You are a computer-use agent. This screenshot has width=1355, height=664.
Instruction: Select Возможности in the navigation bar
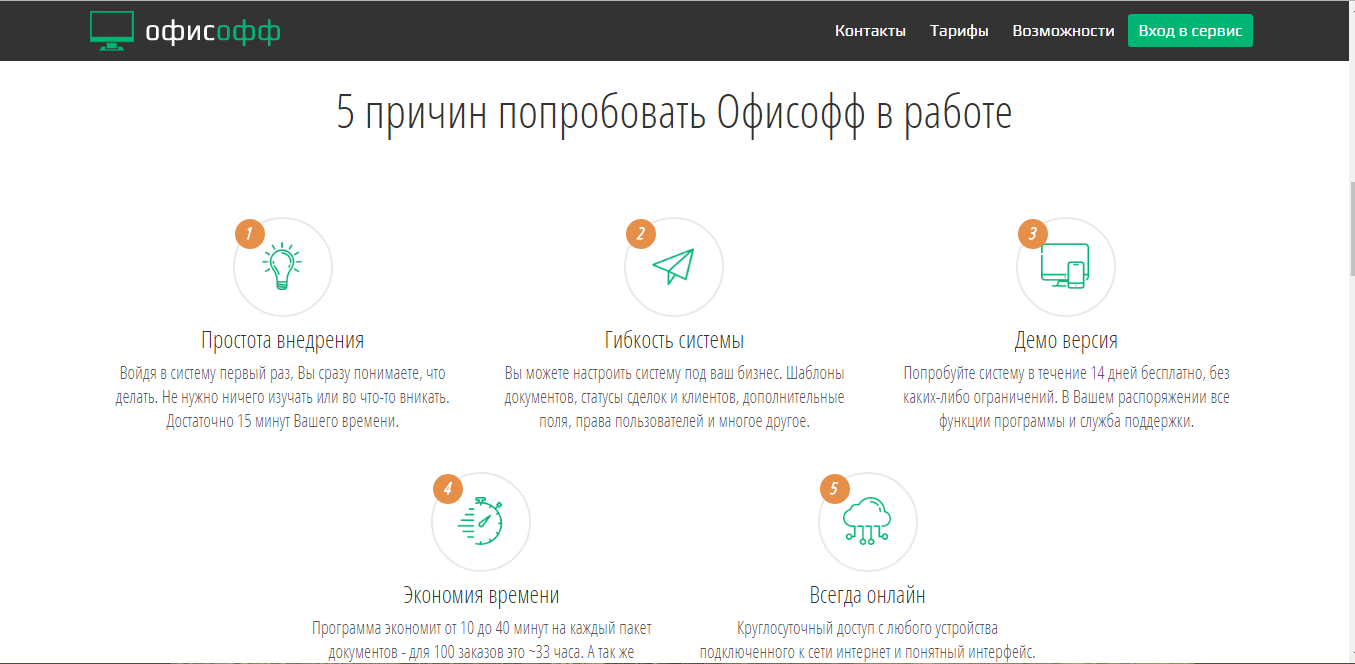pyautogui.click(x=1063, y=30)
